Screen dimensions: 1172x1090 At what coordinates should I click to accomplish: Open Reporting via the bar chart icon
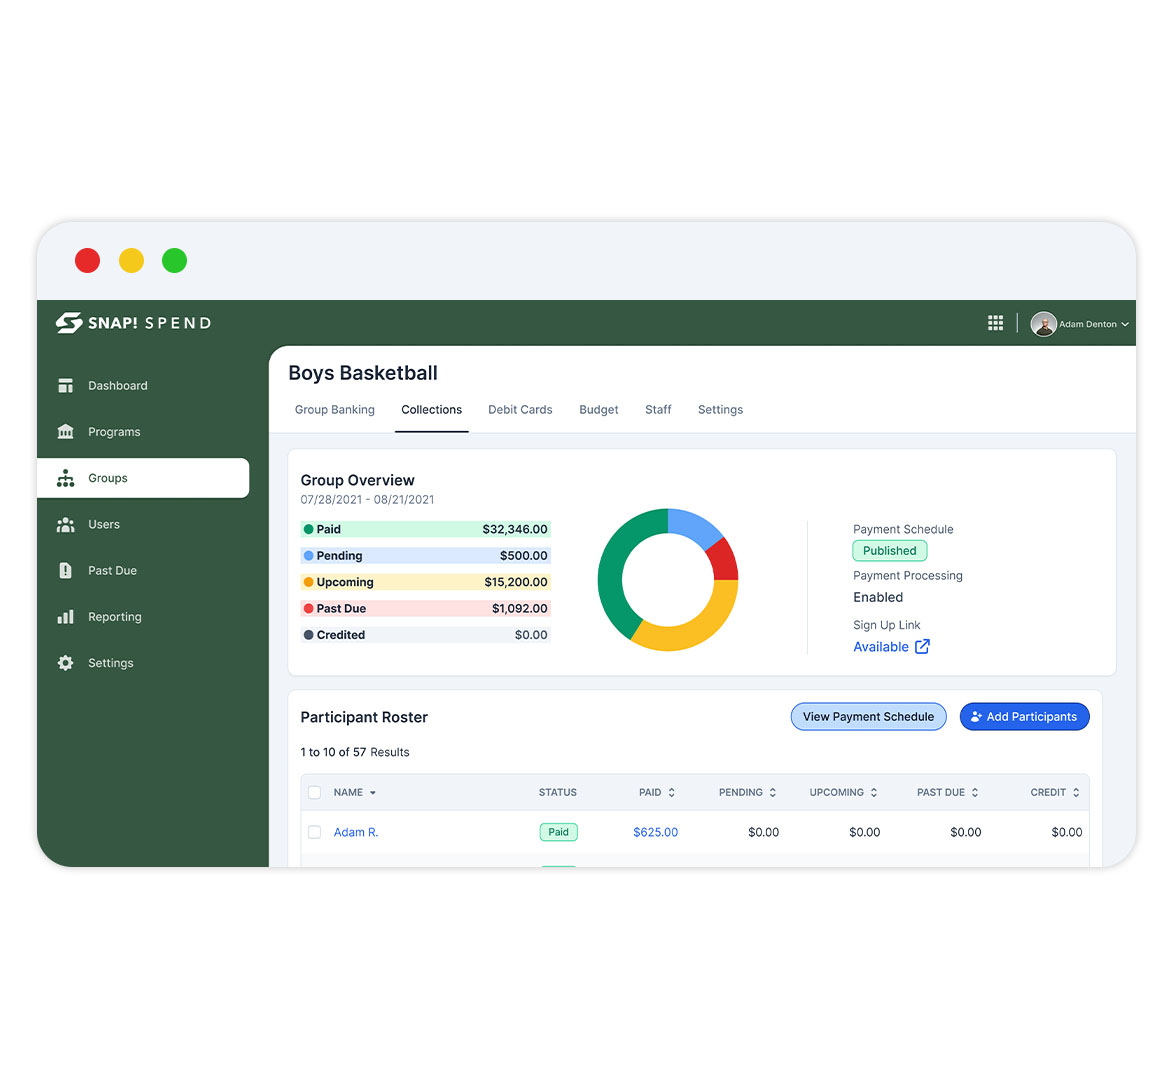coord(66,617)
